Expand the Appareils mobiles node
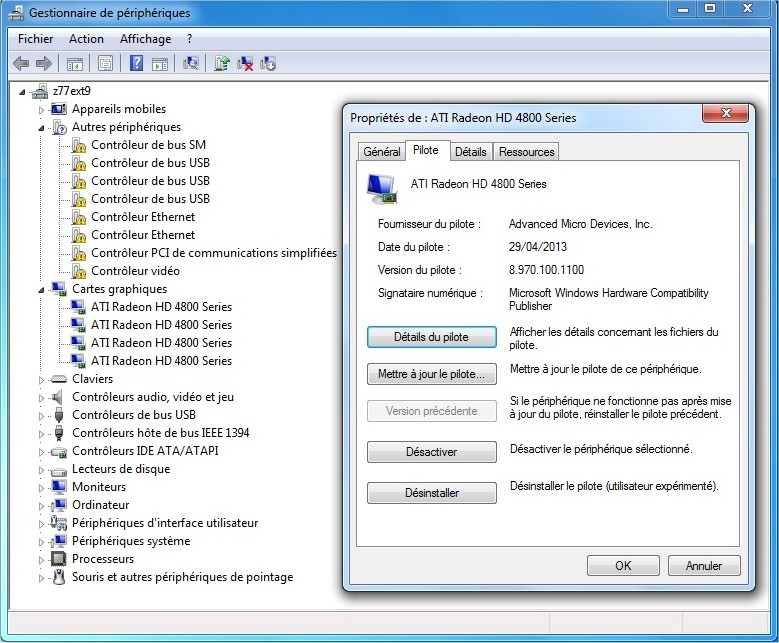Viewport: 779px width, 643px height. [41, 110]
